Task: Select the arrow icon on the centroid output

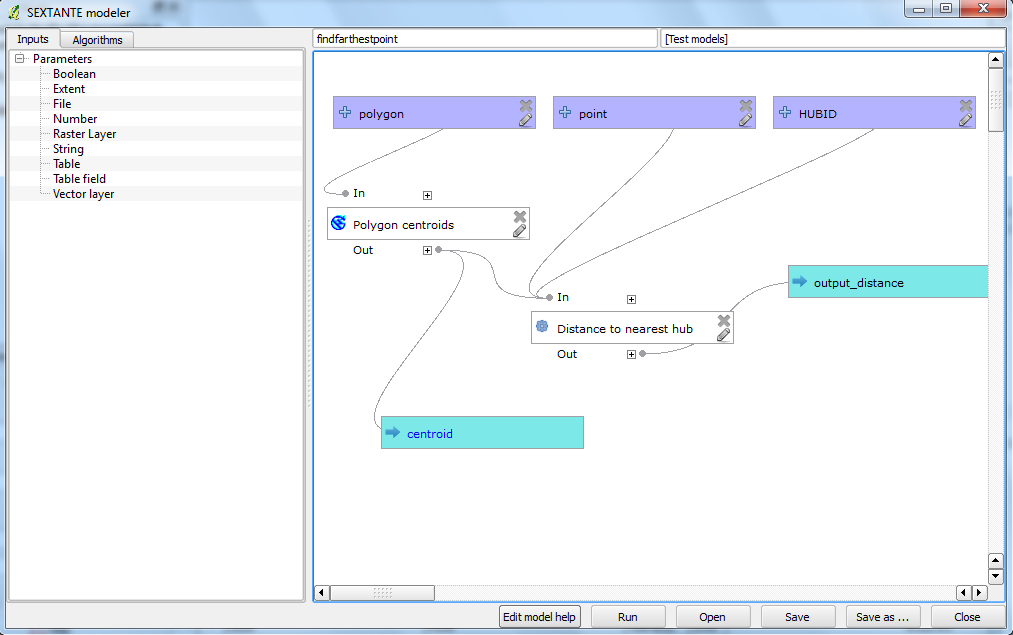Action: pyautogui.click(x=394, y=432)
